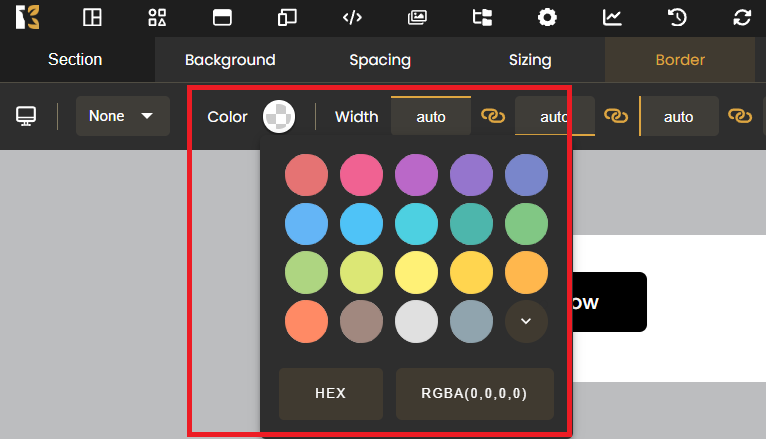Open the widgets/elements icon in top bar
Viewport: 766px width, 439px height.
coord(157,17)
